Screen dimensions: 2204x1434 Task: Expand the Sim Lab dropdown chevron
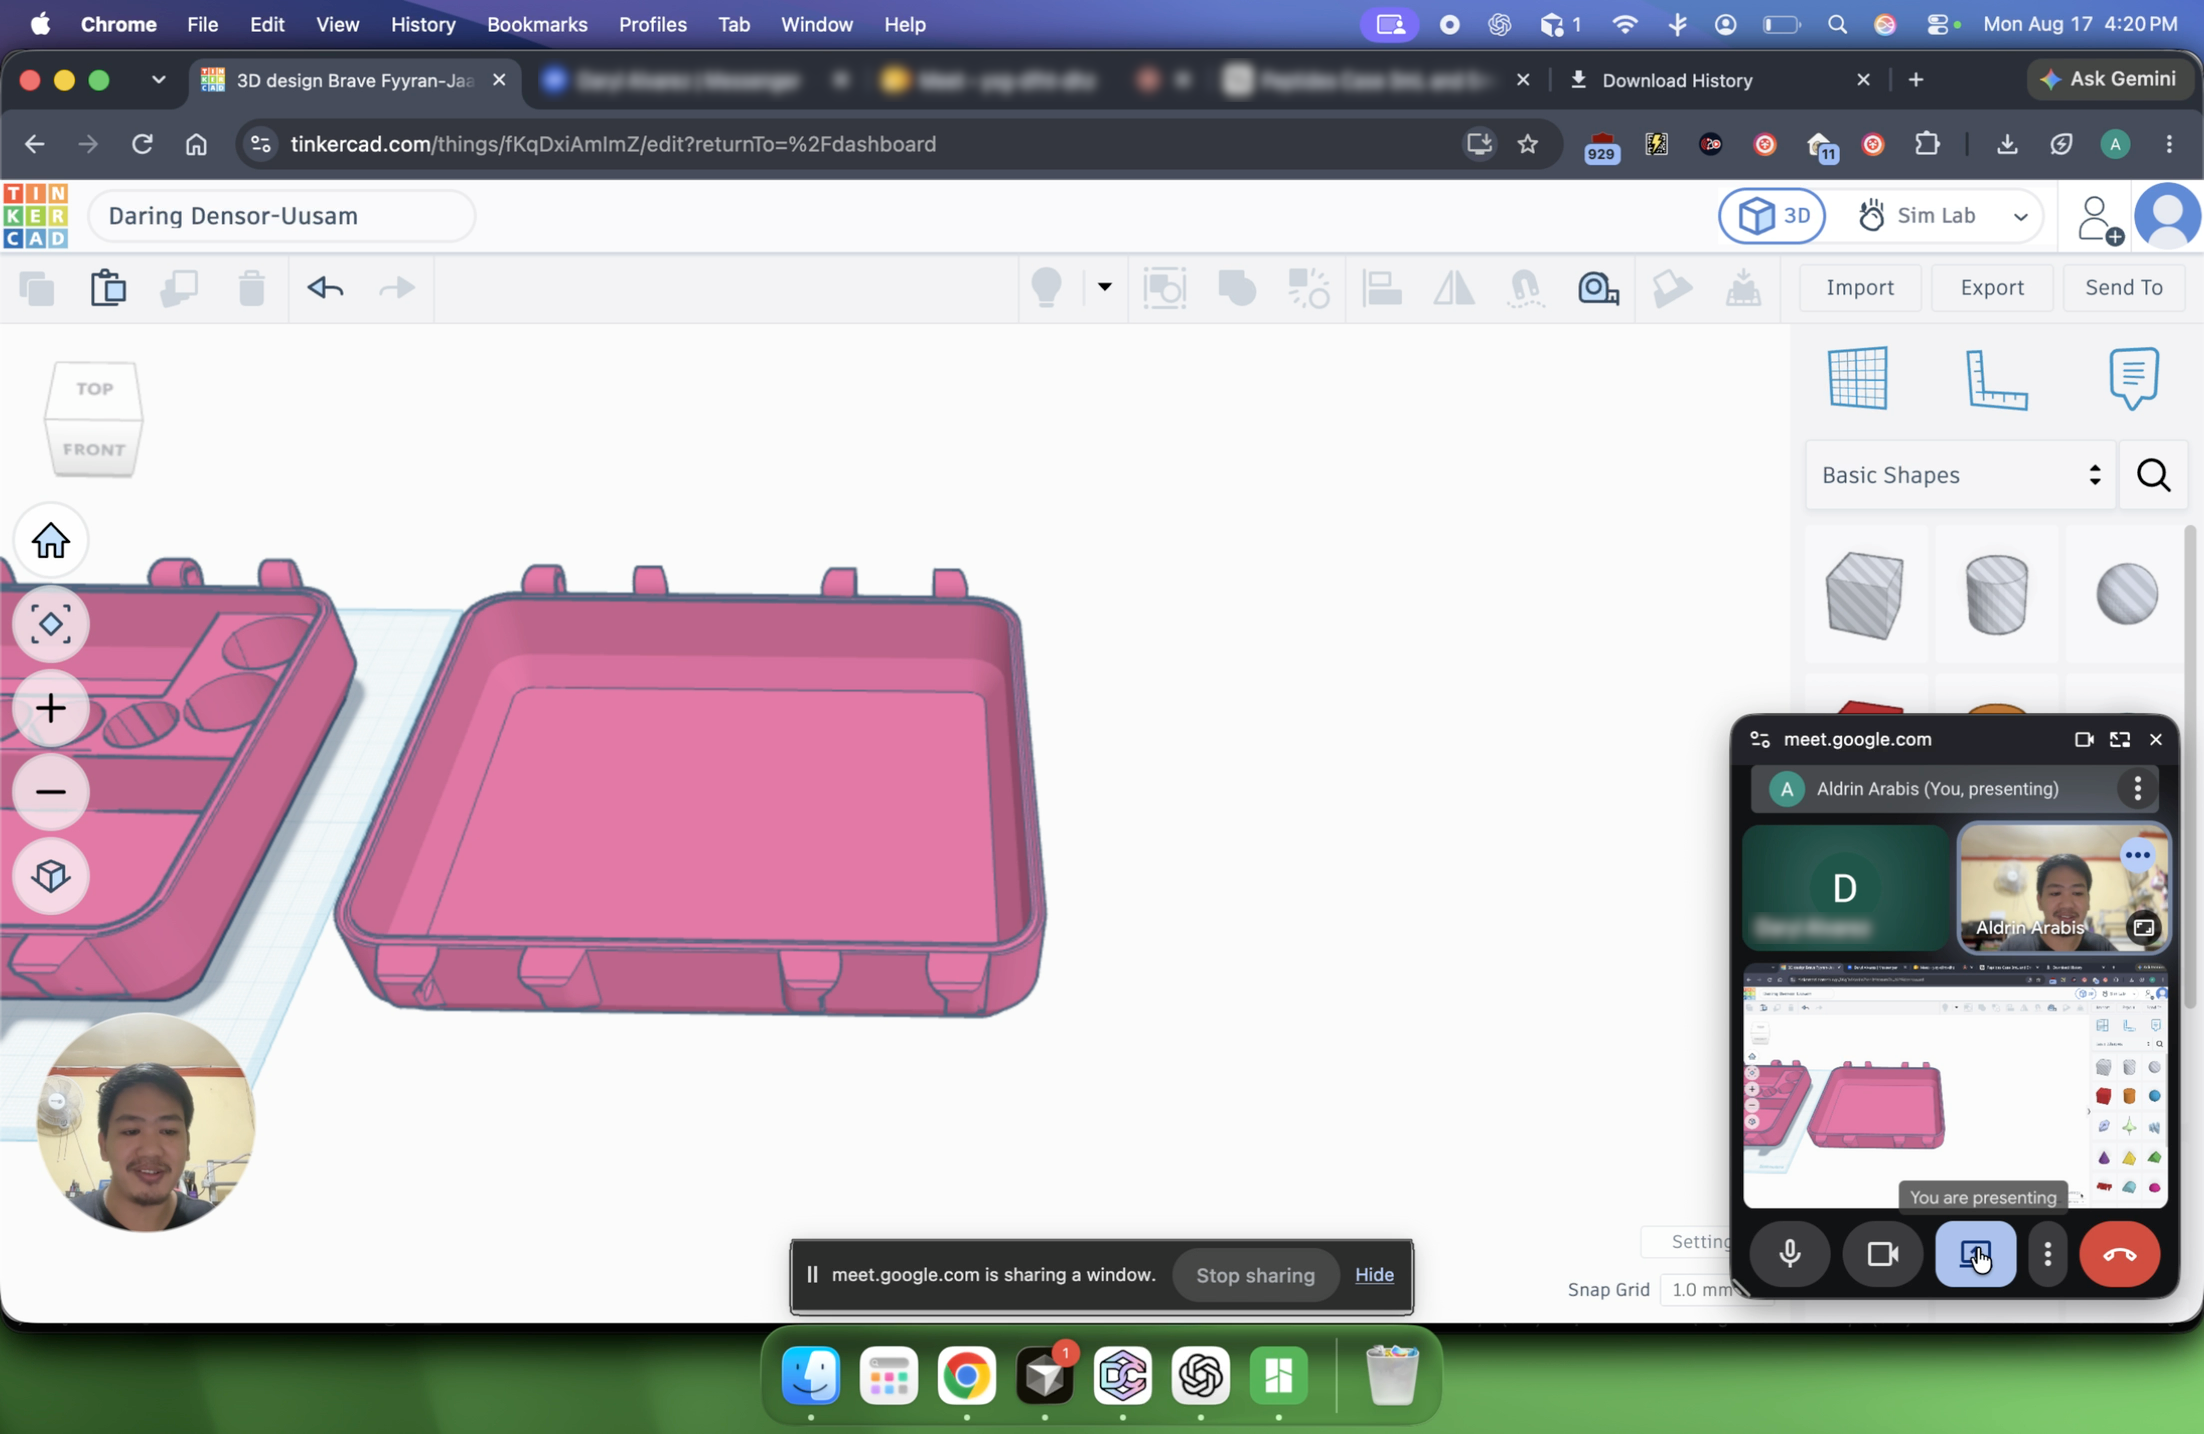coord(2020,216)
